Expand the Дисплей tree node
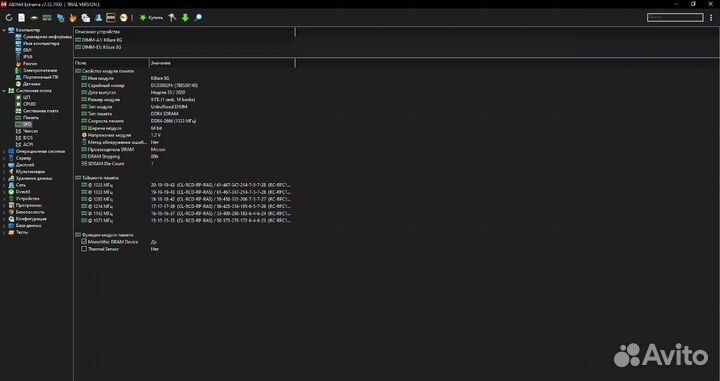Viewport: 720px width, 381px height. (x=5, y=165)
